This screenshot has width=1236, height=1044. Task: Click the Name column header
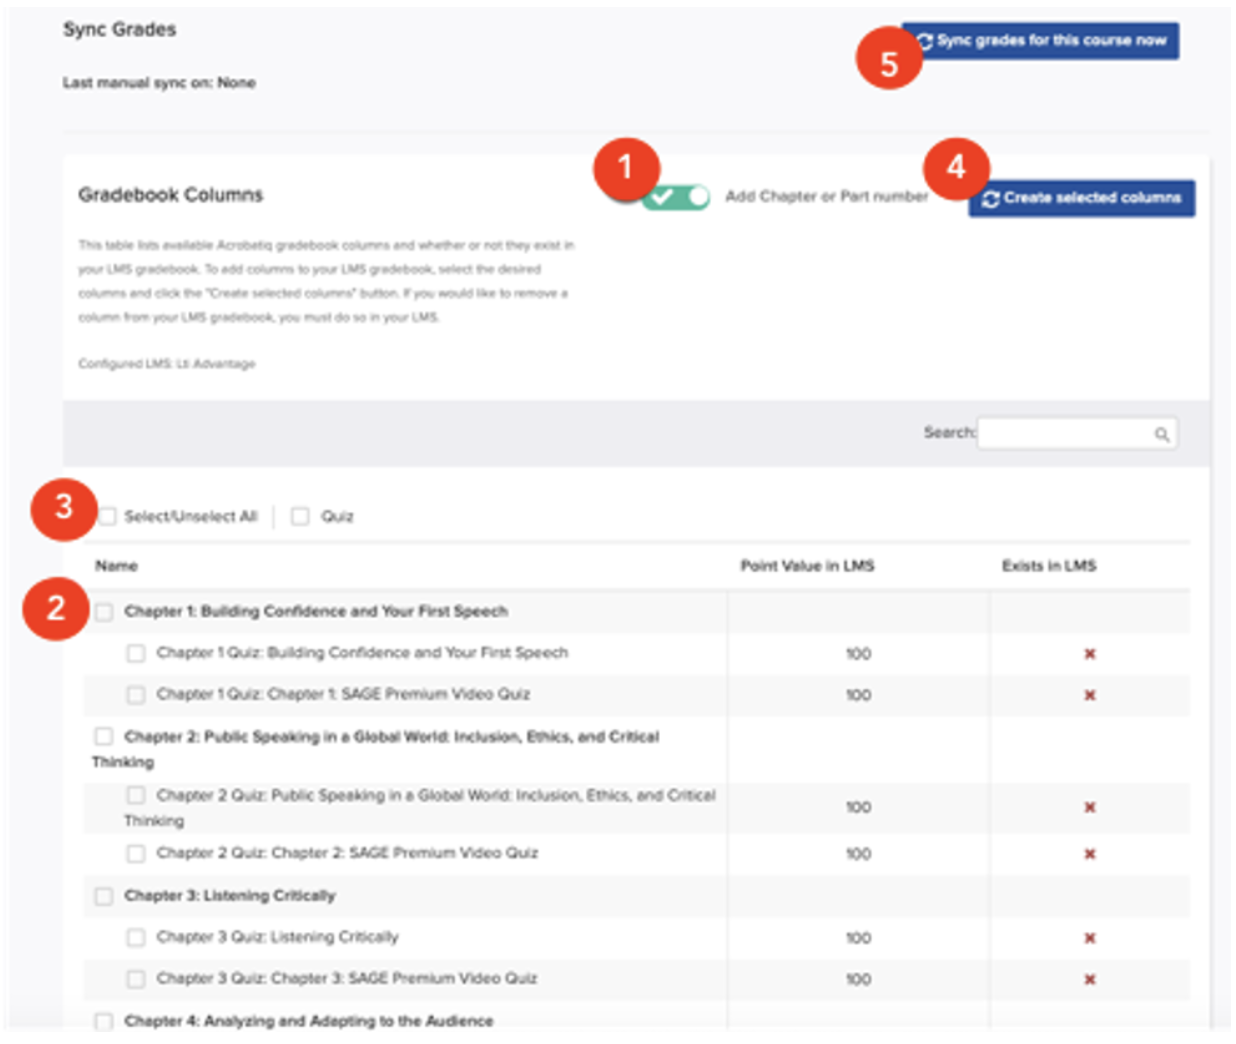(x=117, y=566)
